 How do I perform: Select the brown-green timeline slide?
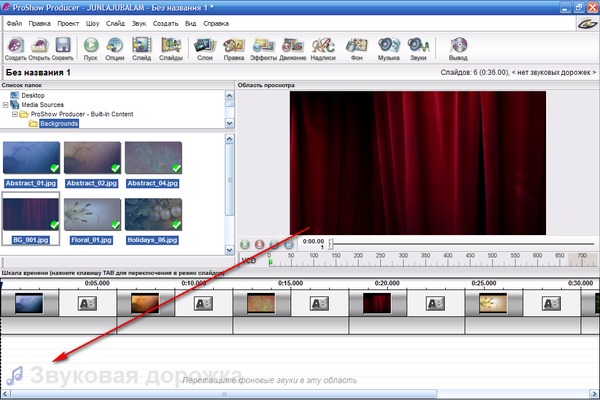(x=261, y=303)
